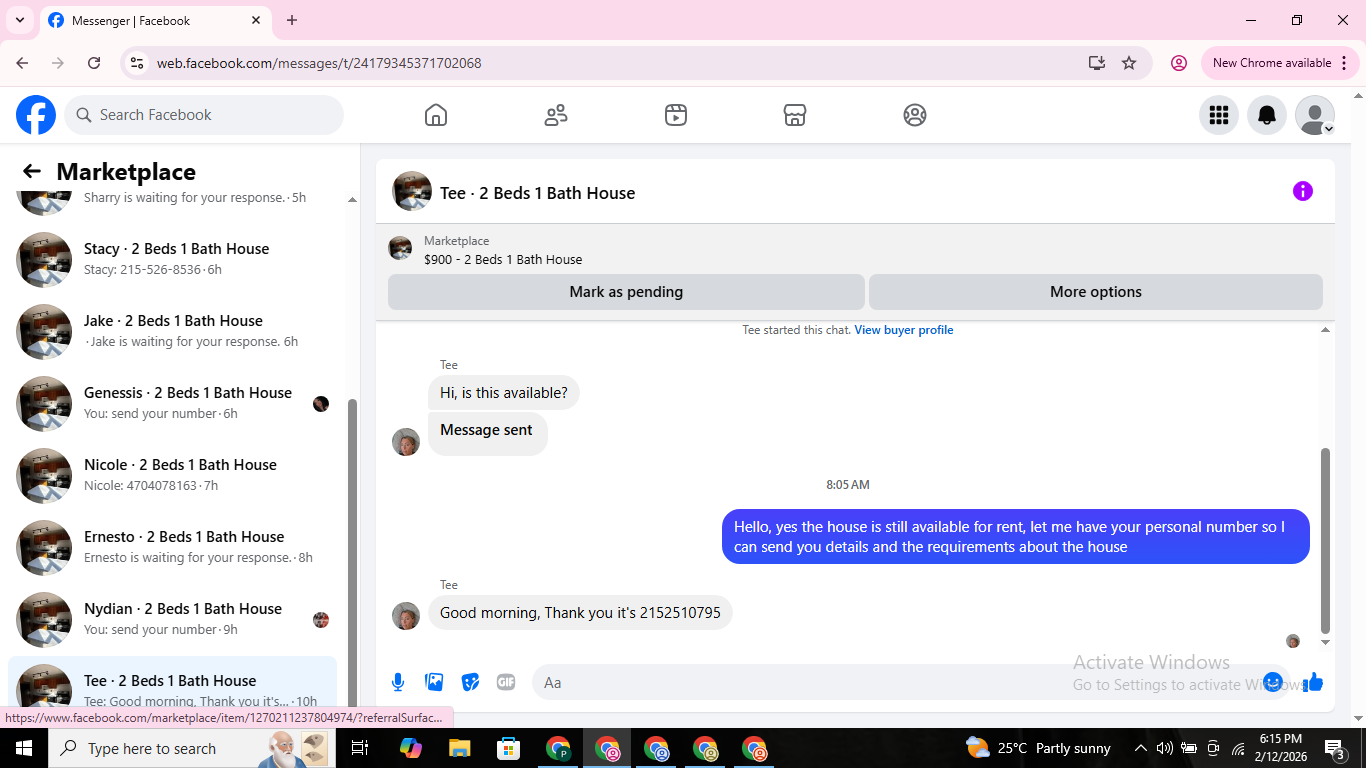The height and width of the screenshot is (768, 1366).
Task: Open Task View on the taskbar
Action: pos(360,748)
